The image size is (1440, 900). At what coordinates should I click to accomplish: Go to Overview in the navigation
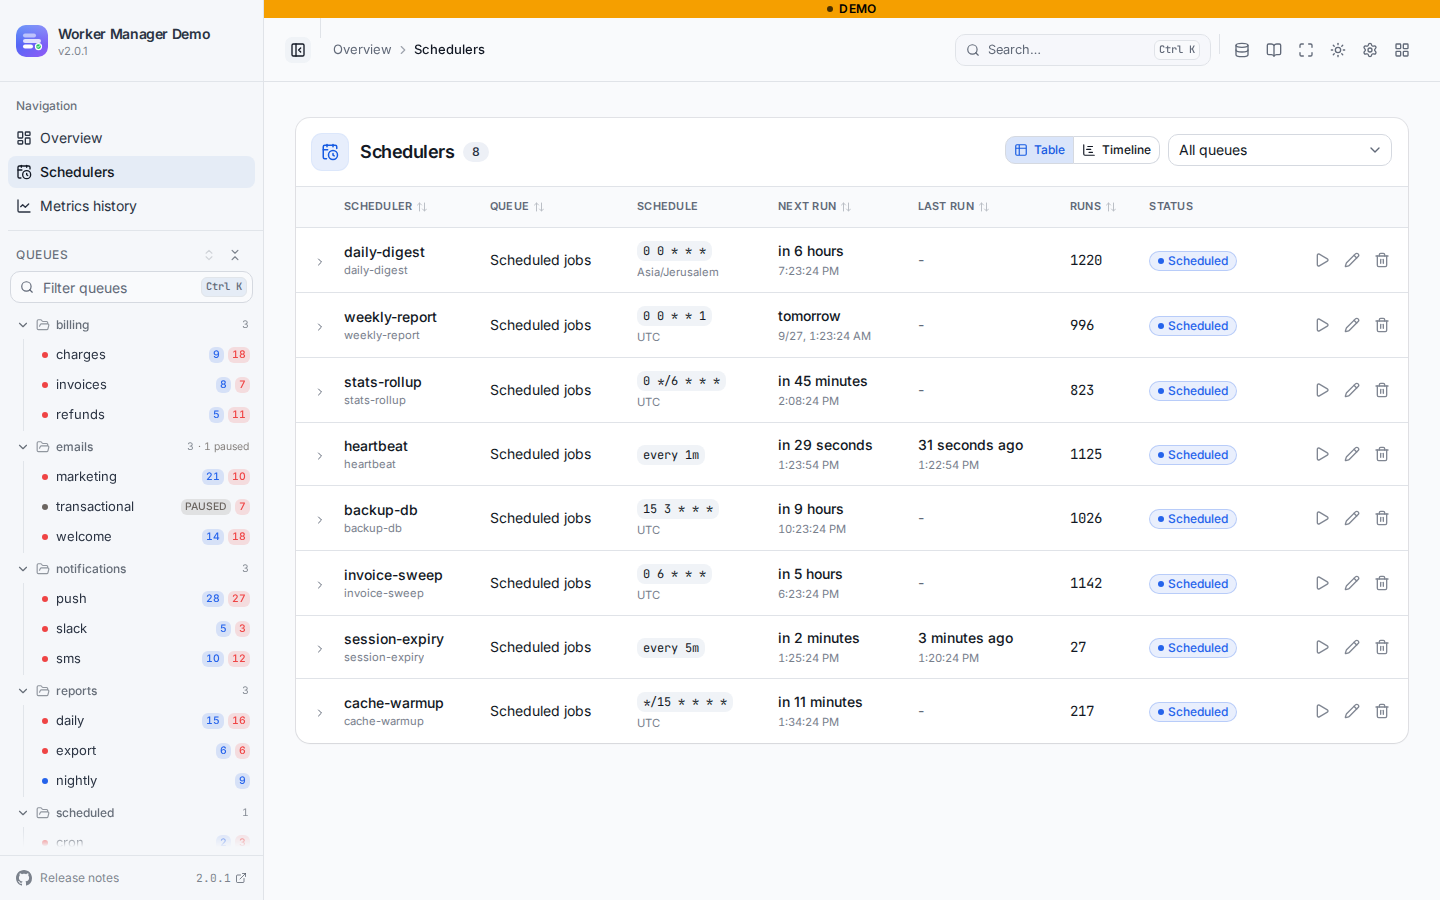coord(131,138)
